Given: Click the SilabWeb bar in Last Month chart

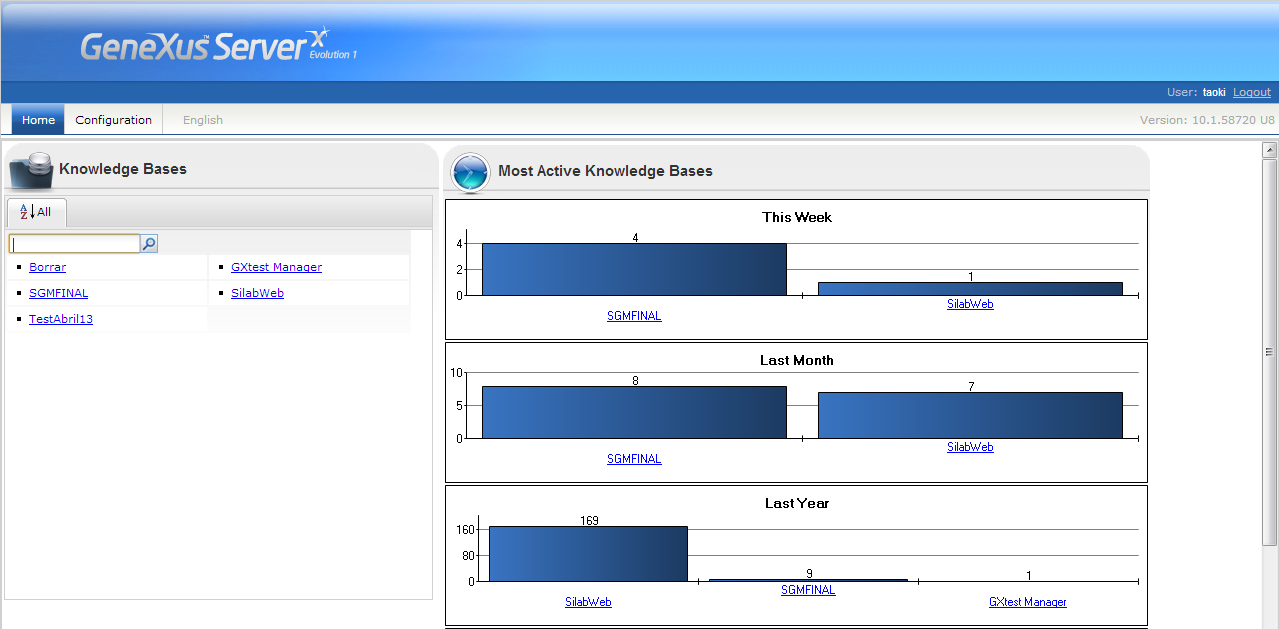Looking at the screenshot, I should click(970, 415).
